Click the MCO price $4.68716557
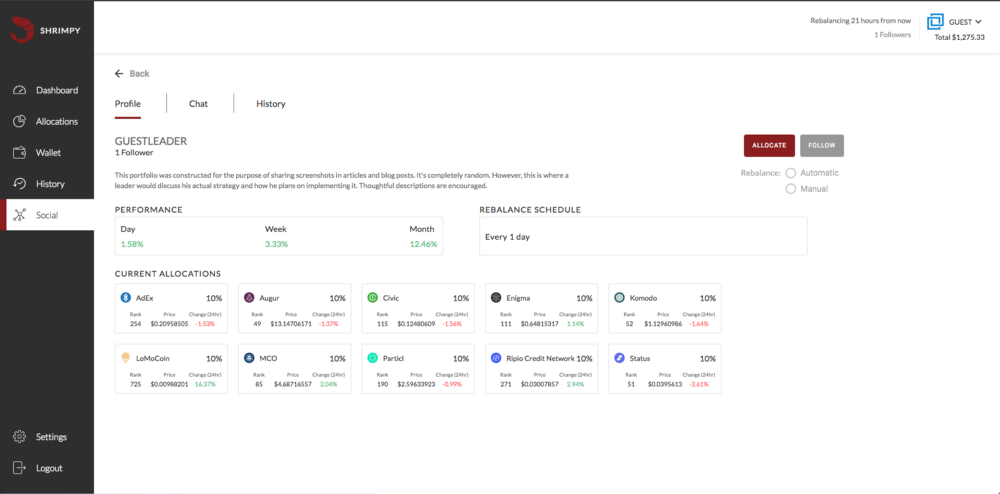1000x494 pixels. pos(293,384)
